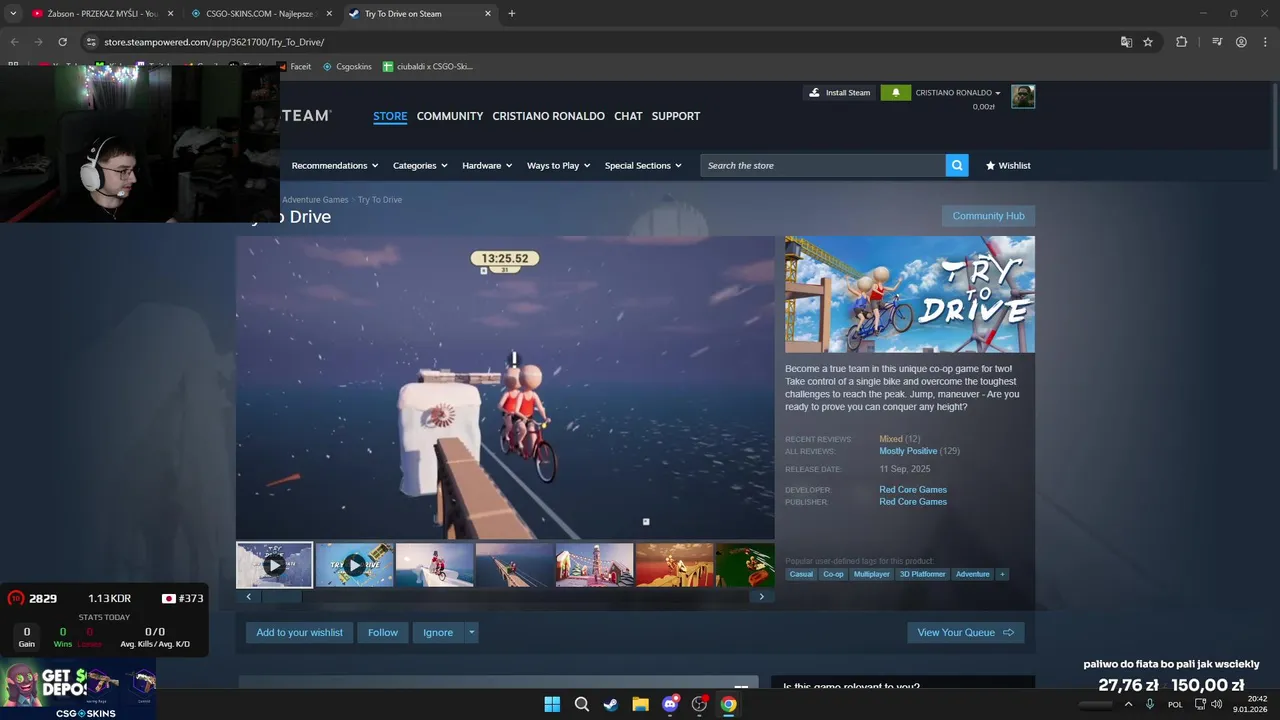This screenshot has width=1280, height=720.
Task: Open the third media thumbnail
Action: [x=434, y=565]
